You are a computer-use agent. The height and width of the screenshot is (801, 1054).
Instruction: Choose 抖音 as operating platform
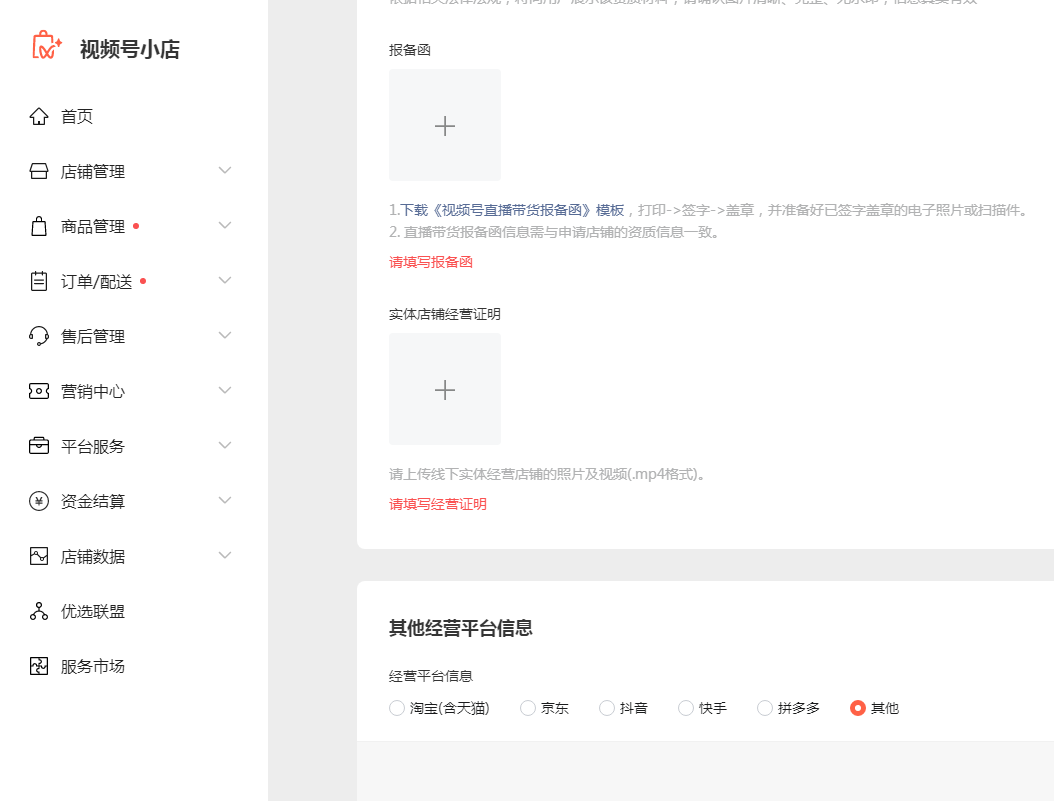[607, 708]
